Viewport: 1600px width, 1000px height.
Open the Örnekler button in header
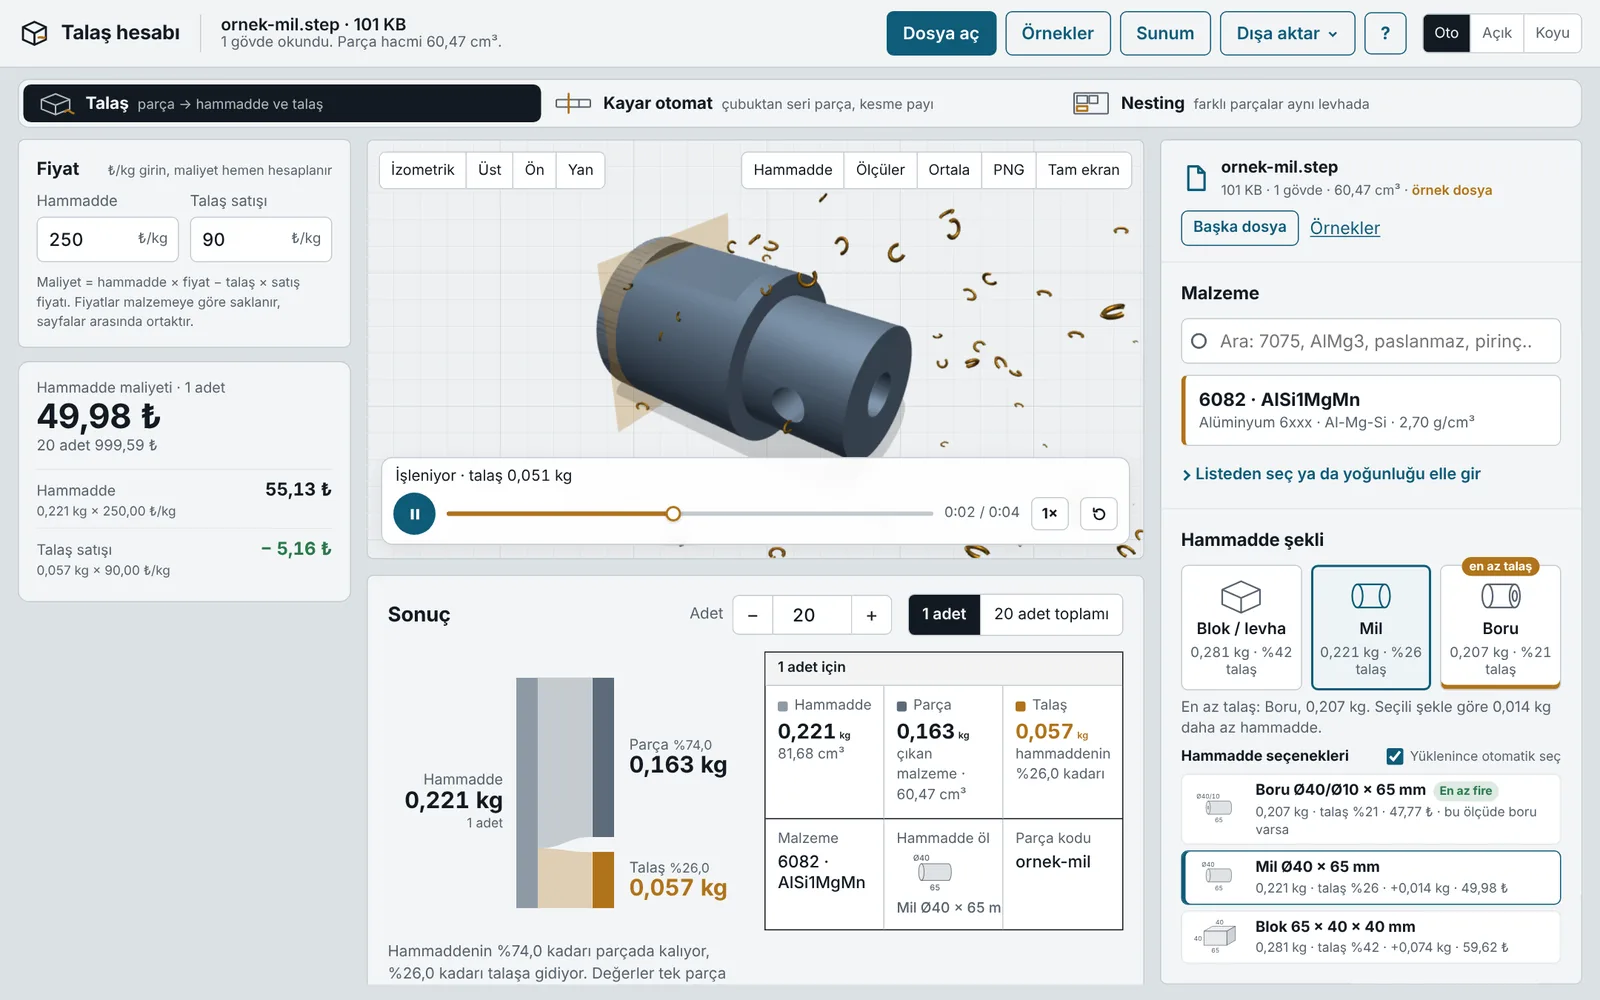coord(1058,33)
